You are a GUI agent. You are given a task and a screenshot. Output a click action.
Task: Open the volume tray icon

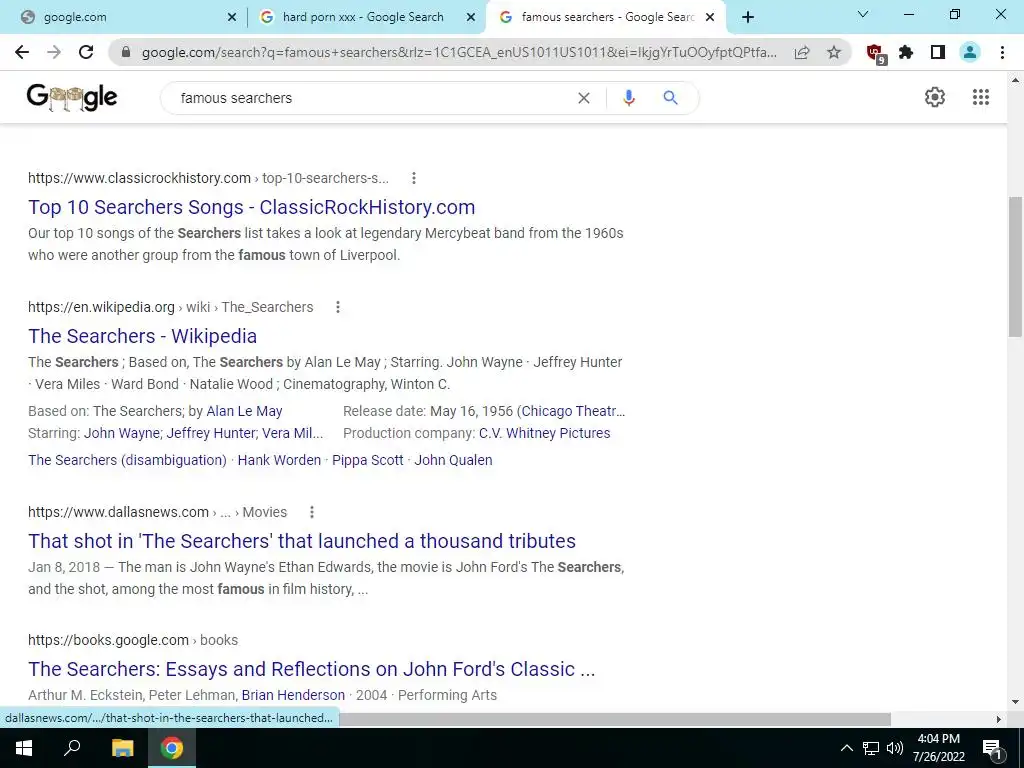pyautogui.click(x=895, y=748)
